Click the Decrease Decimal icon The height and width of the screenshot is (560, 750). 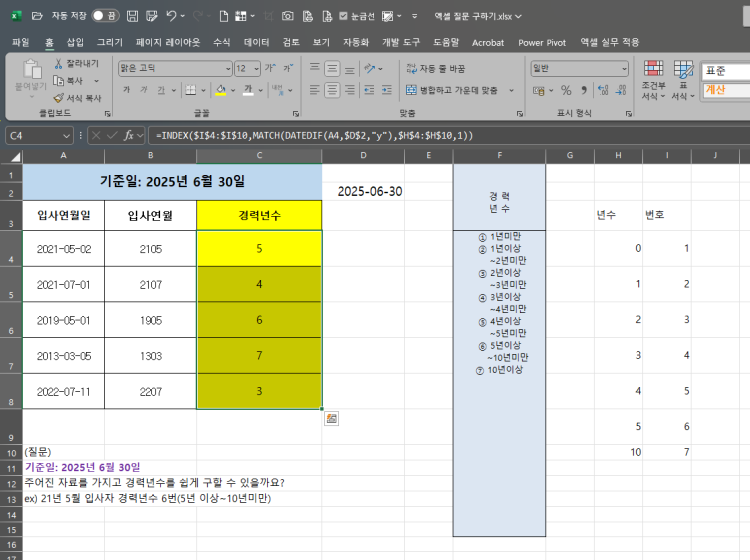(621, 90)
